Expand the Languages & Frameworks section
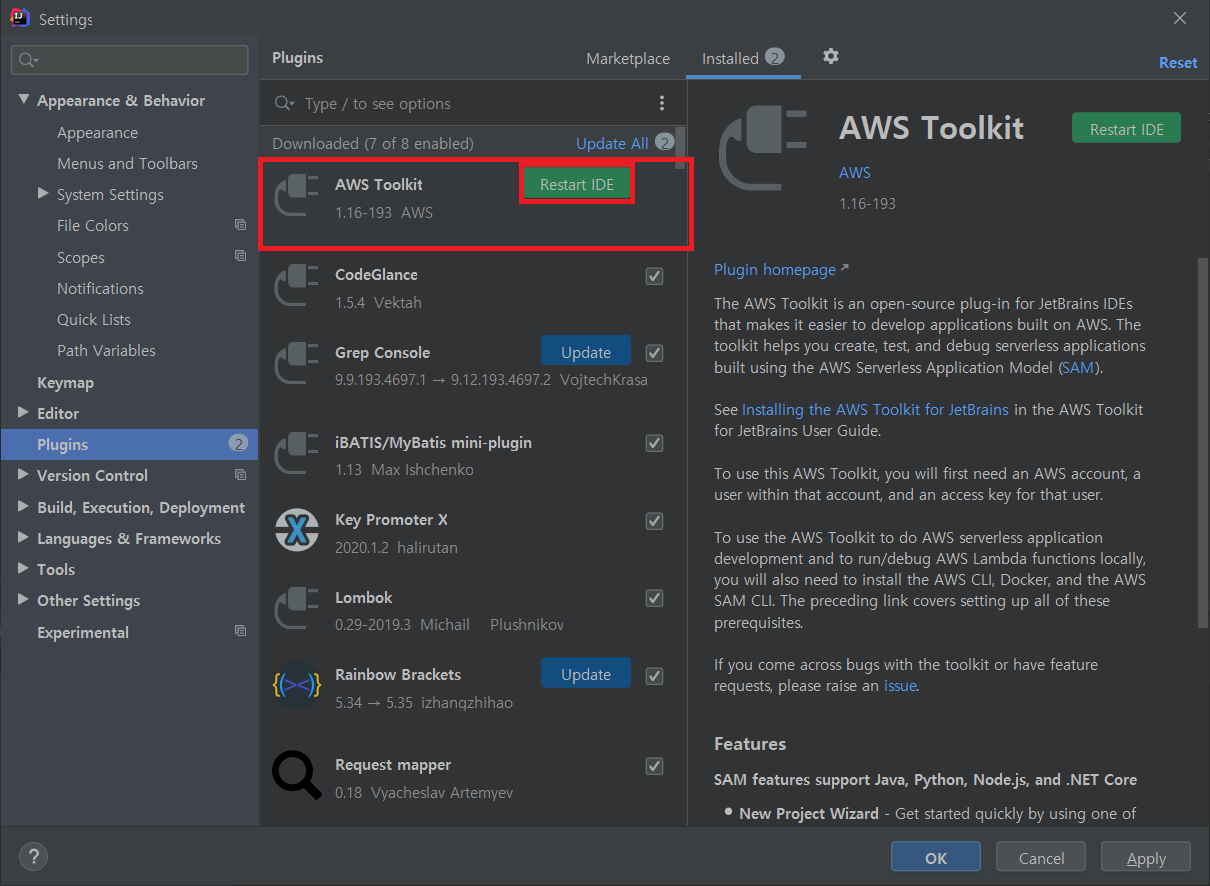Image resolution: width=1210 pixels, height=886 pixels. tap(24, 538)
